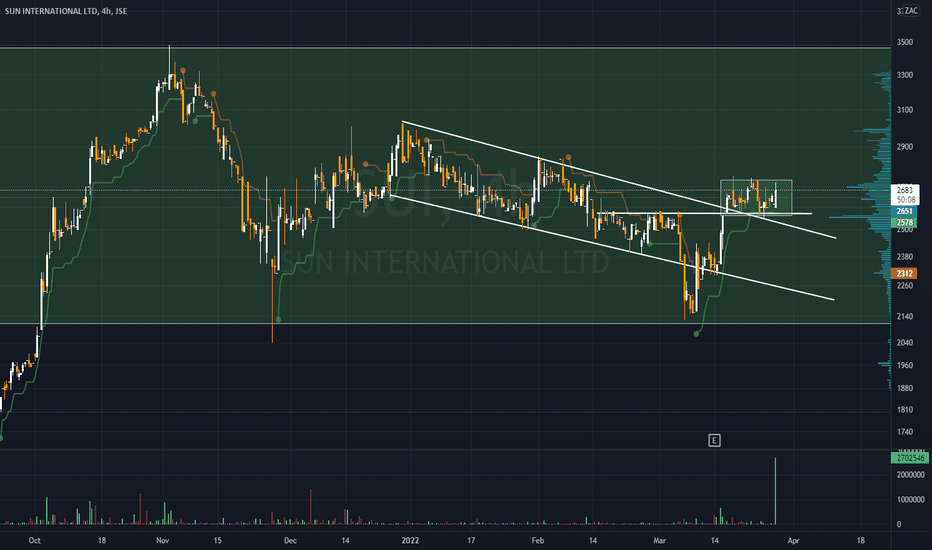Click the 3500 price axis label
The width and height of the screenshot is (932, 550).
905,42
